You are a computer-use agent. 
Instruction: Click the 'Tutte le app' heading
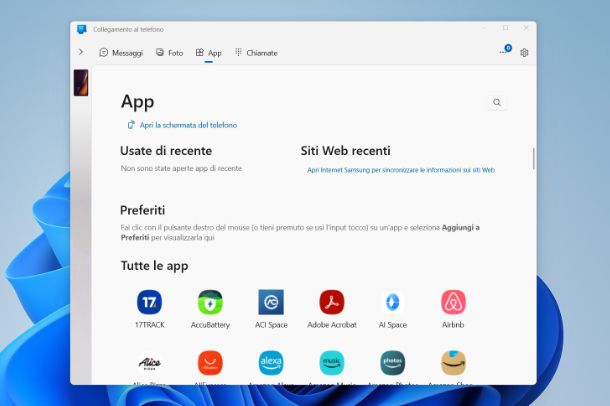tap(154, 266)
